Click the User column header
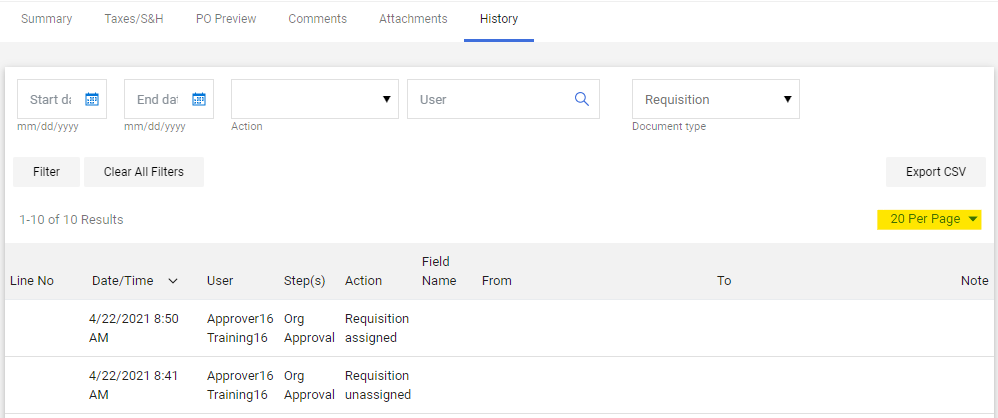 [220, 281]
